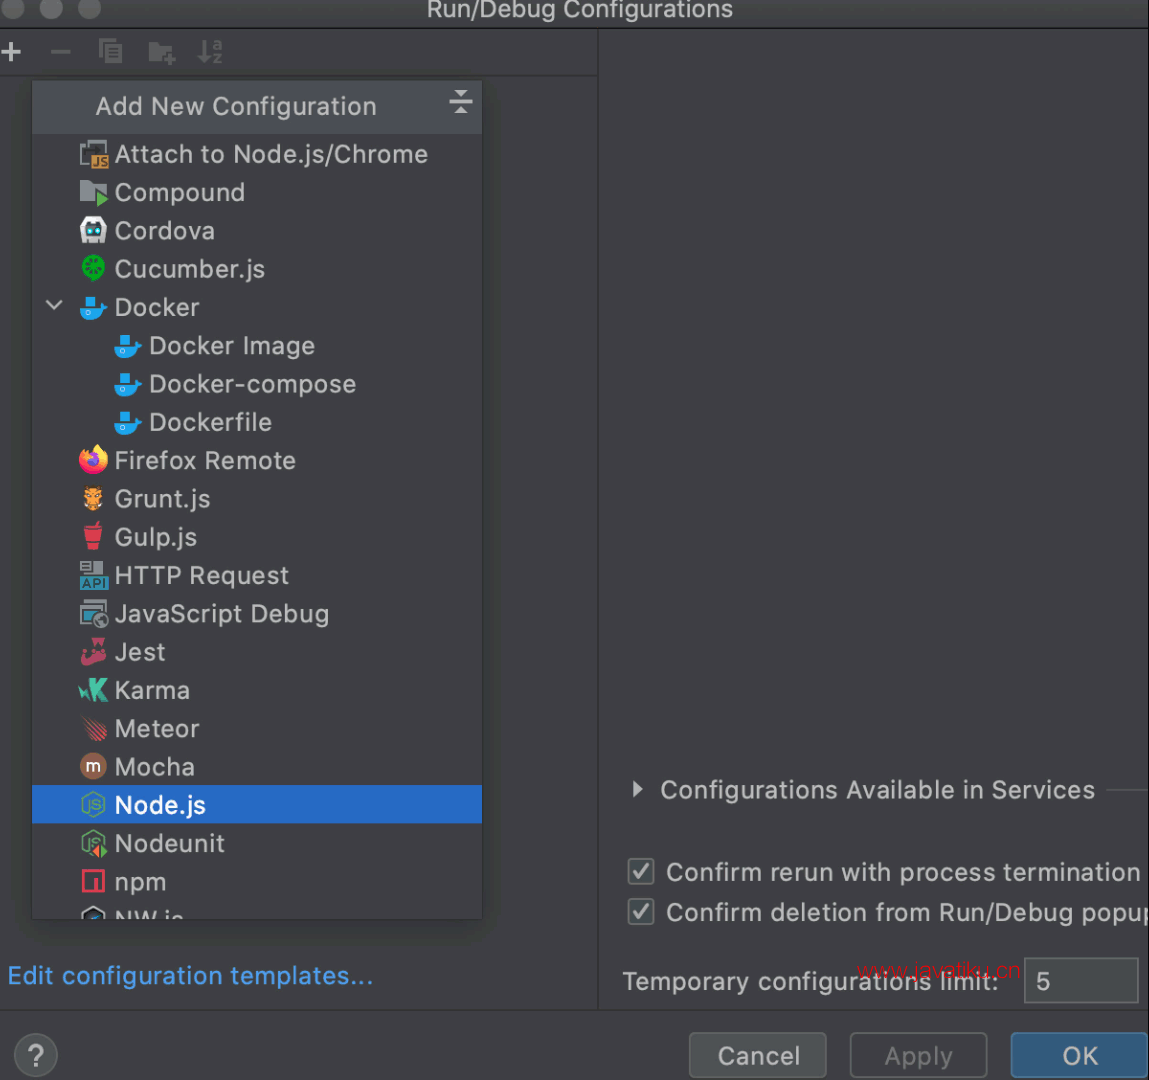Image resolution: width=1149 pixels, height=1080 pixels.
Task: Select the Cordova text label
Action: coord(165,231)
